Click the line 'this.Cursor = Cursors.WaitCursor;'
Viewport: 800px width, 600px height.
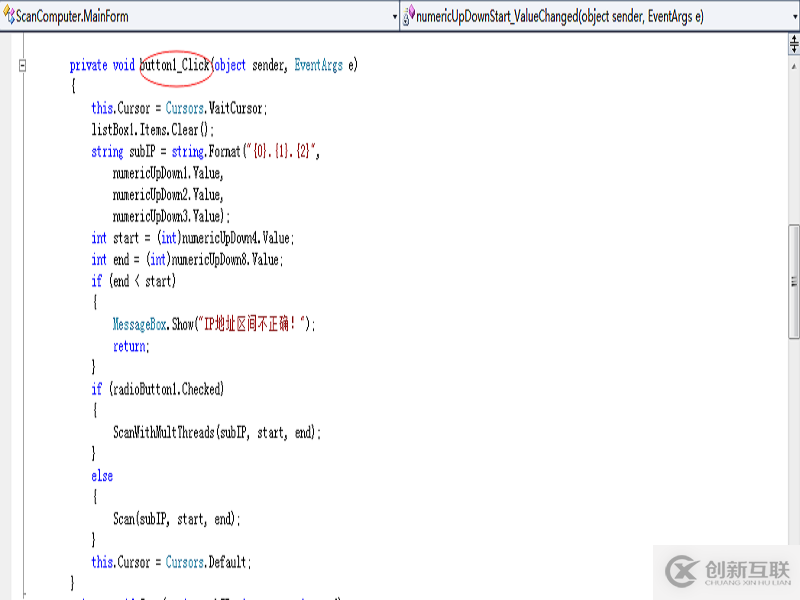(x=179, y=108)
